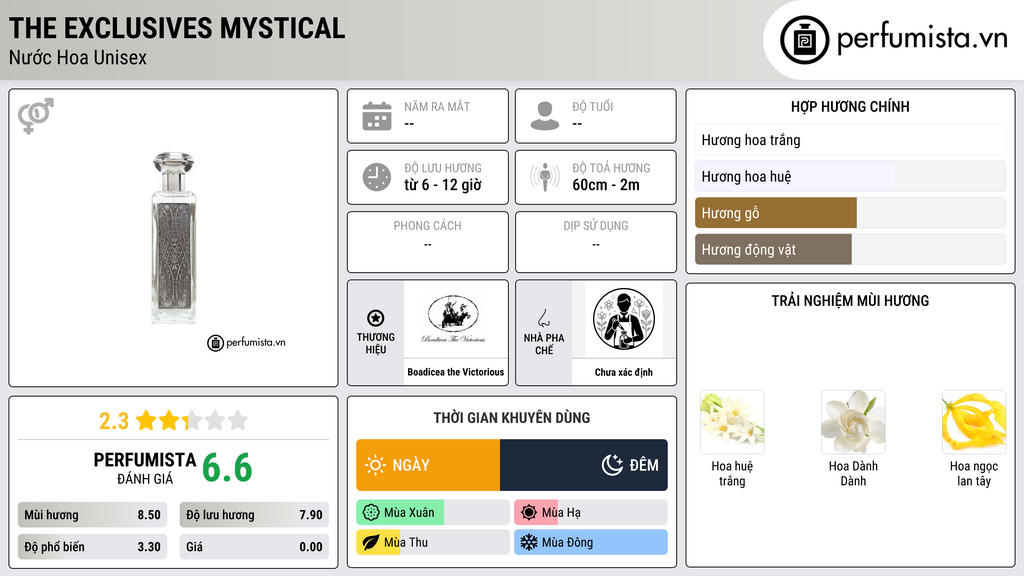Click the sillage icon for Độ toả hương
1024x576 pixels.
(545, 177)
